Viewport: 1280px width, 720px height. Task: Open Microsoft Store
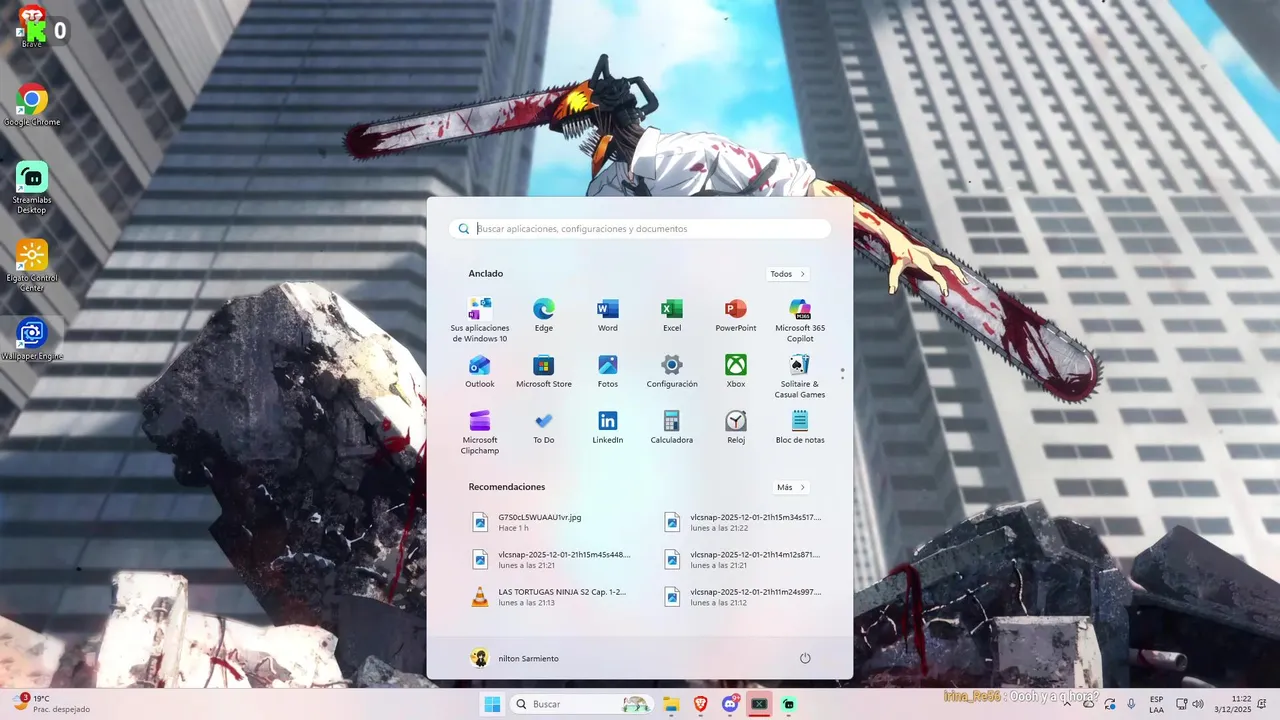tap(543, 371)
